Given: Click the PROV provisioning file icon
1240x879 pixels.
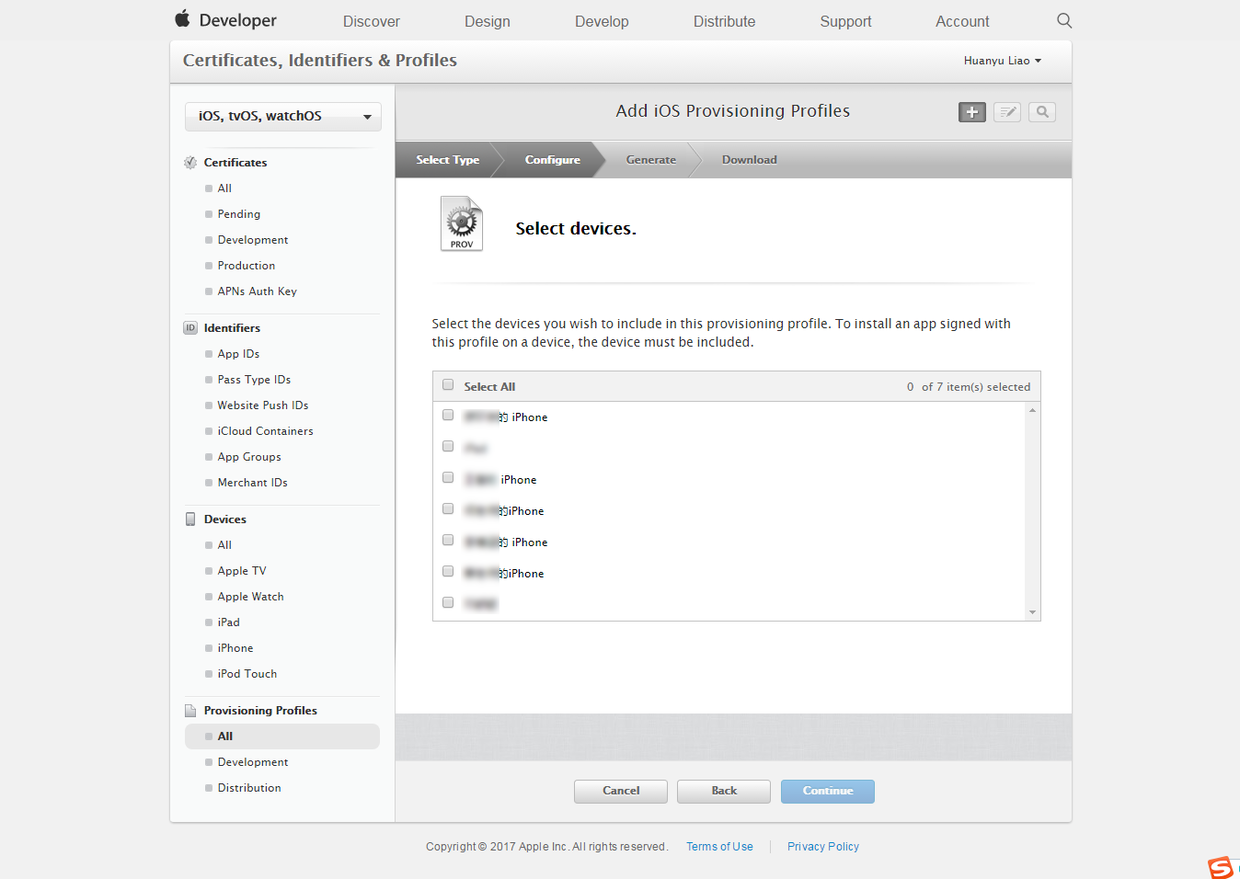Looking at the screenshot, I should pos(461,223).
